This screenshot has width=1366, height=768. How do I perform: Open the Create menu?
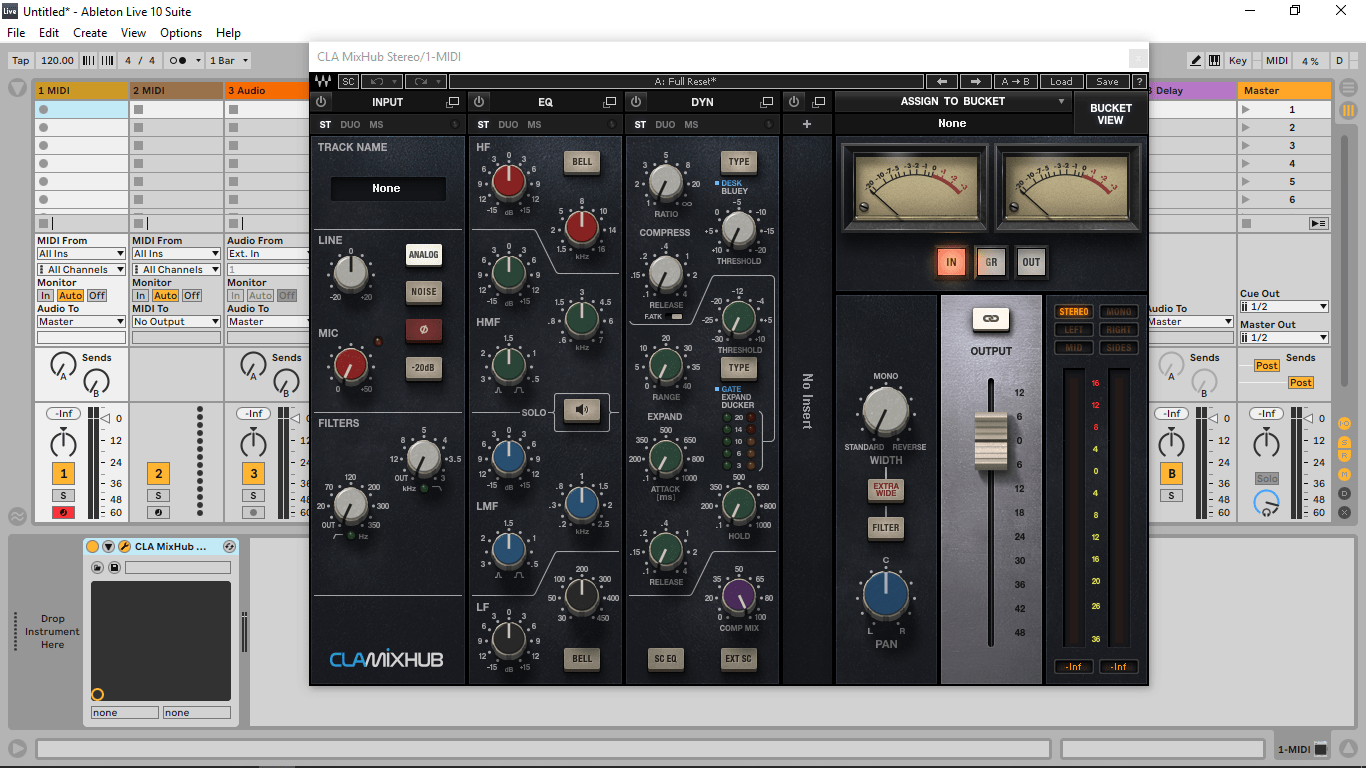click(x=90, y=33)
